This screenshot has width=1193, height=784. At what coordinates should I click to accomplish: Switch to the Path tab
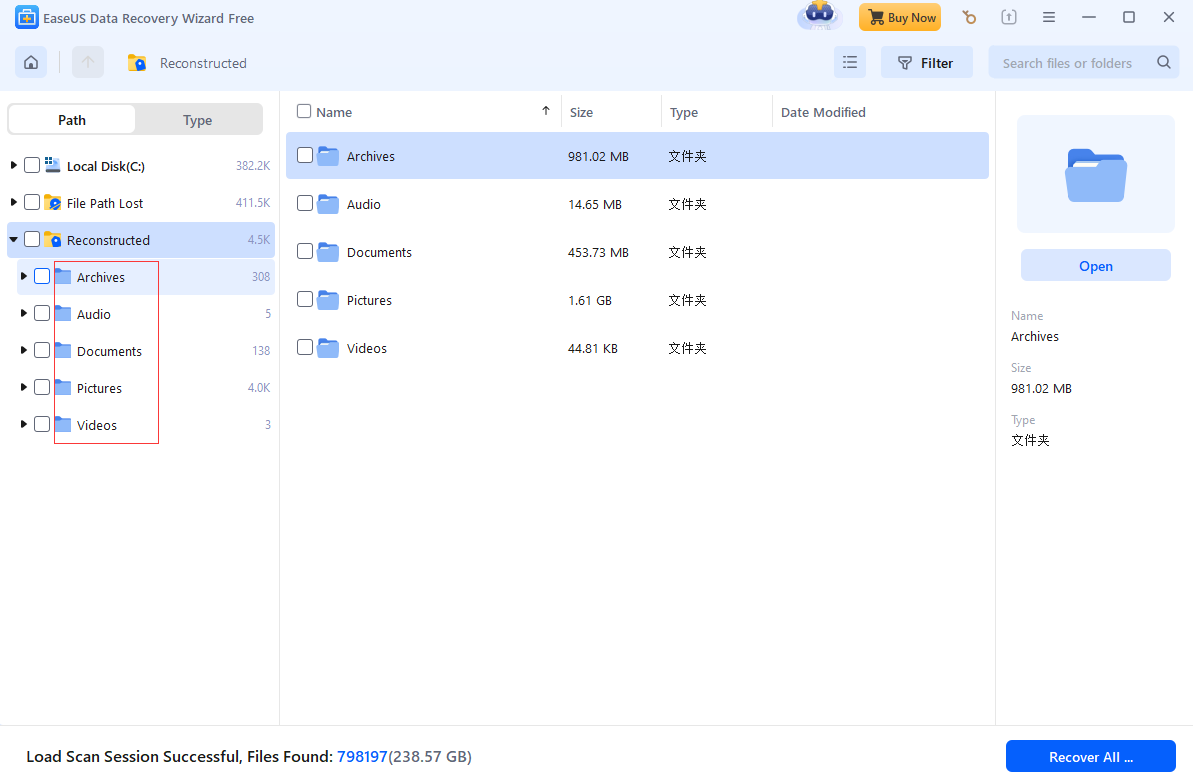coord(72,120)
